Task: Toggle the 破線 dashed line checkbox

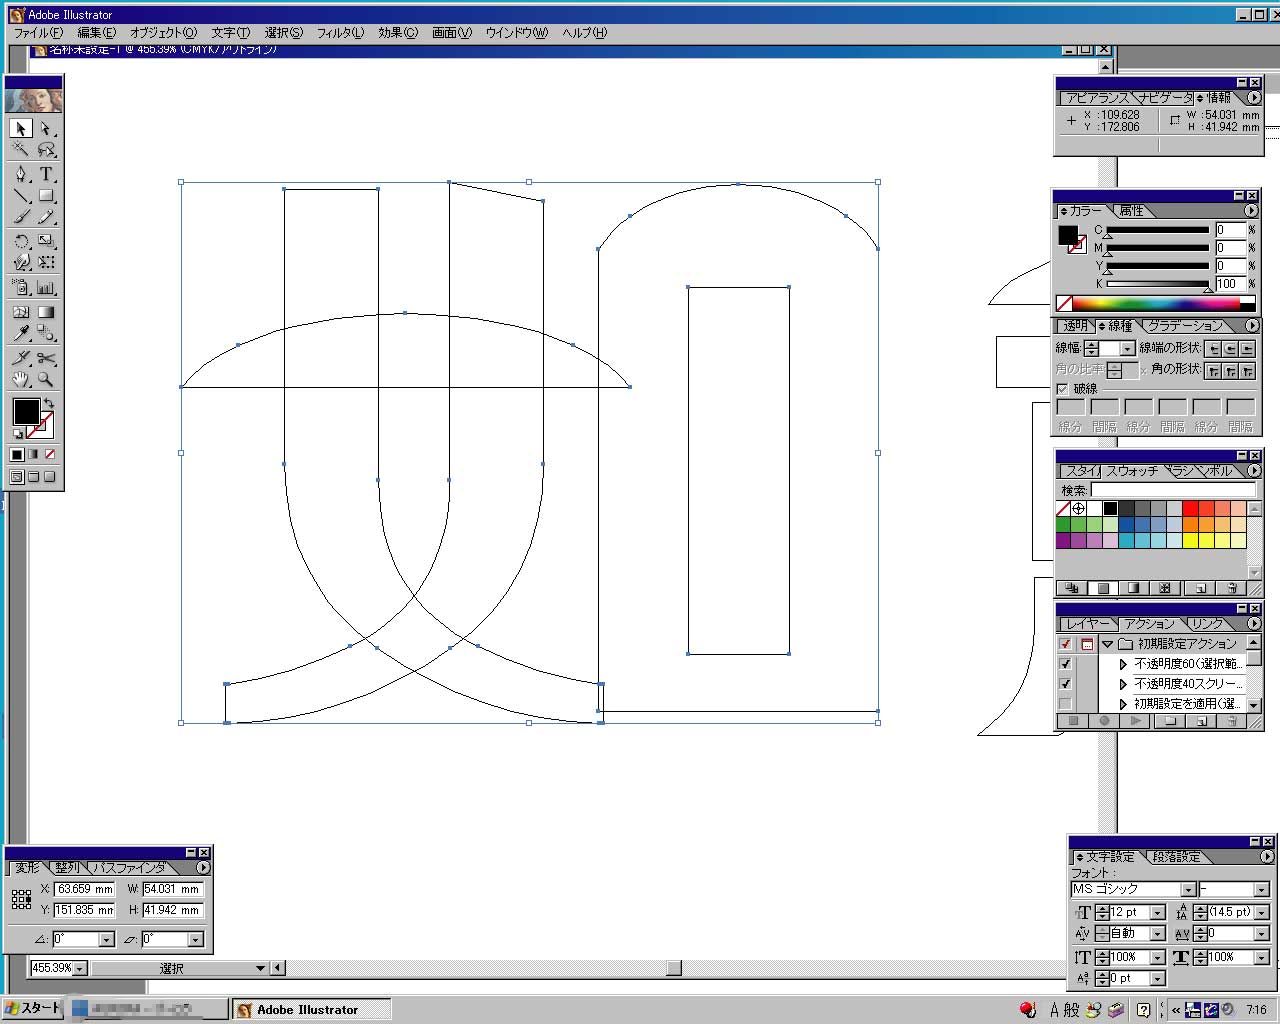Action: 1062,389
